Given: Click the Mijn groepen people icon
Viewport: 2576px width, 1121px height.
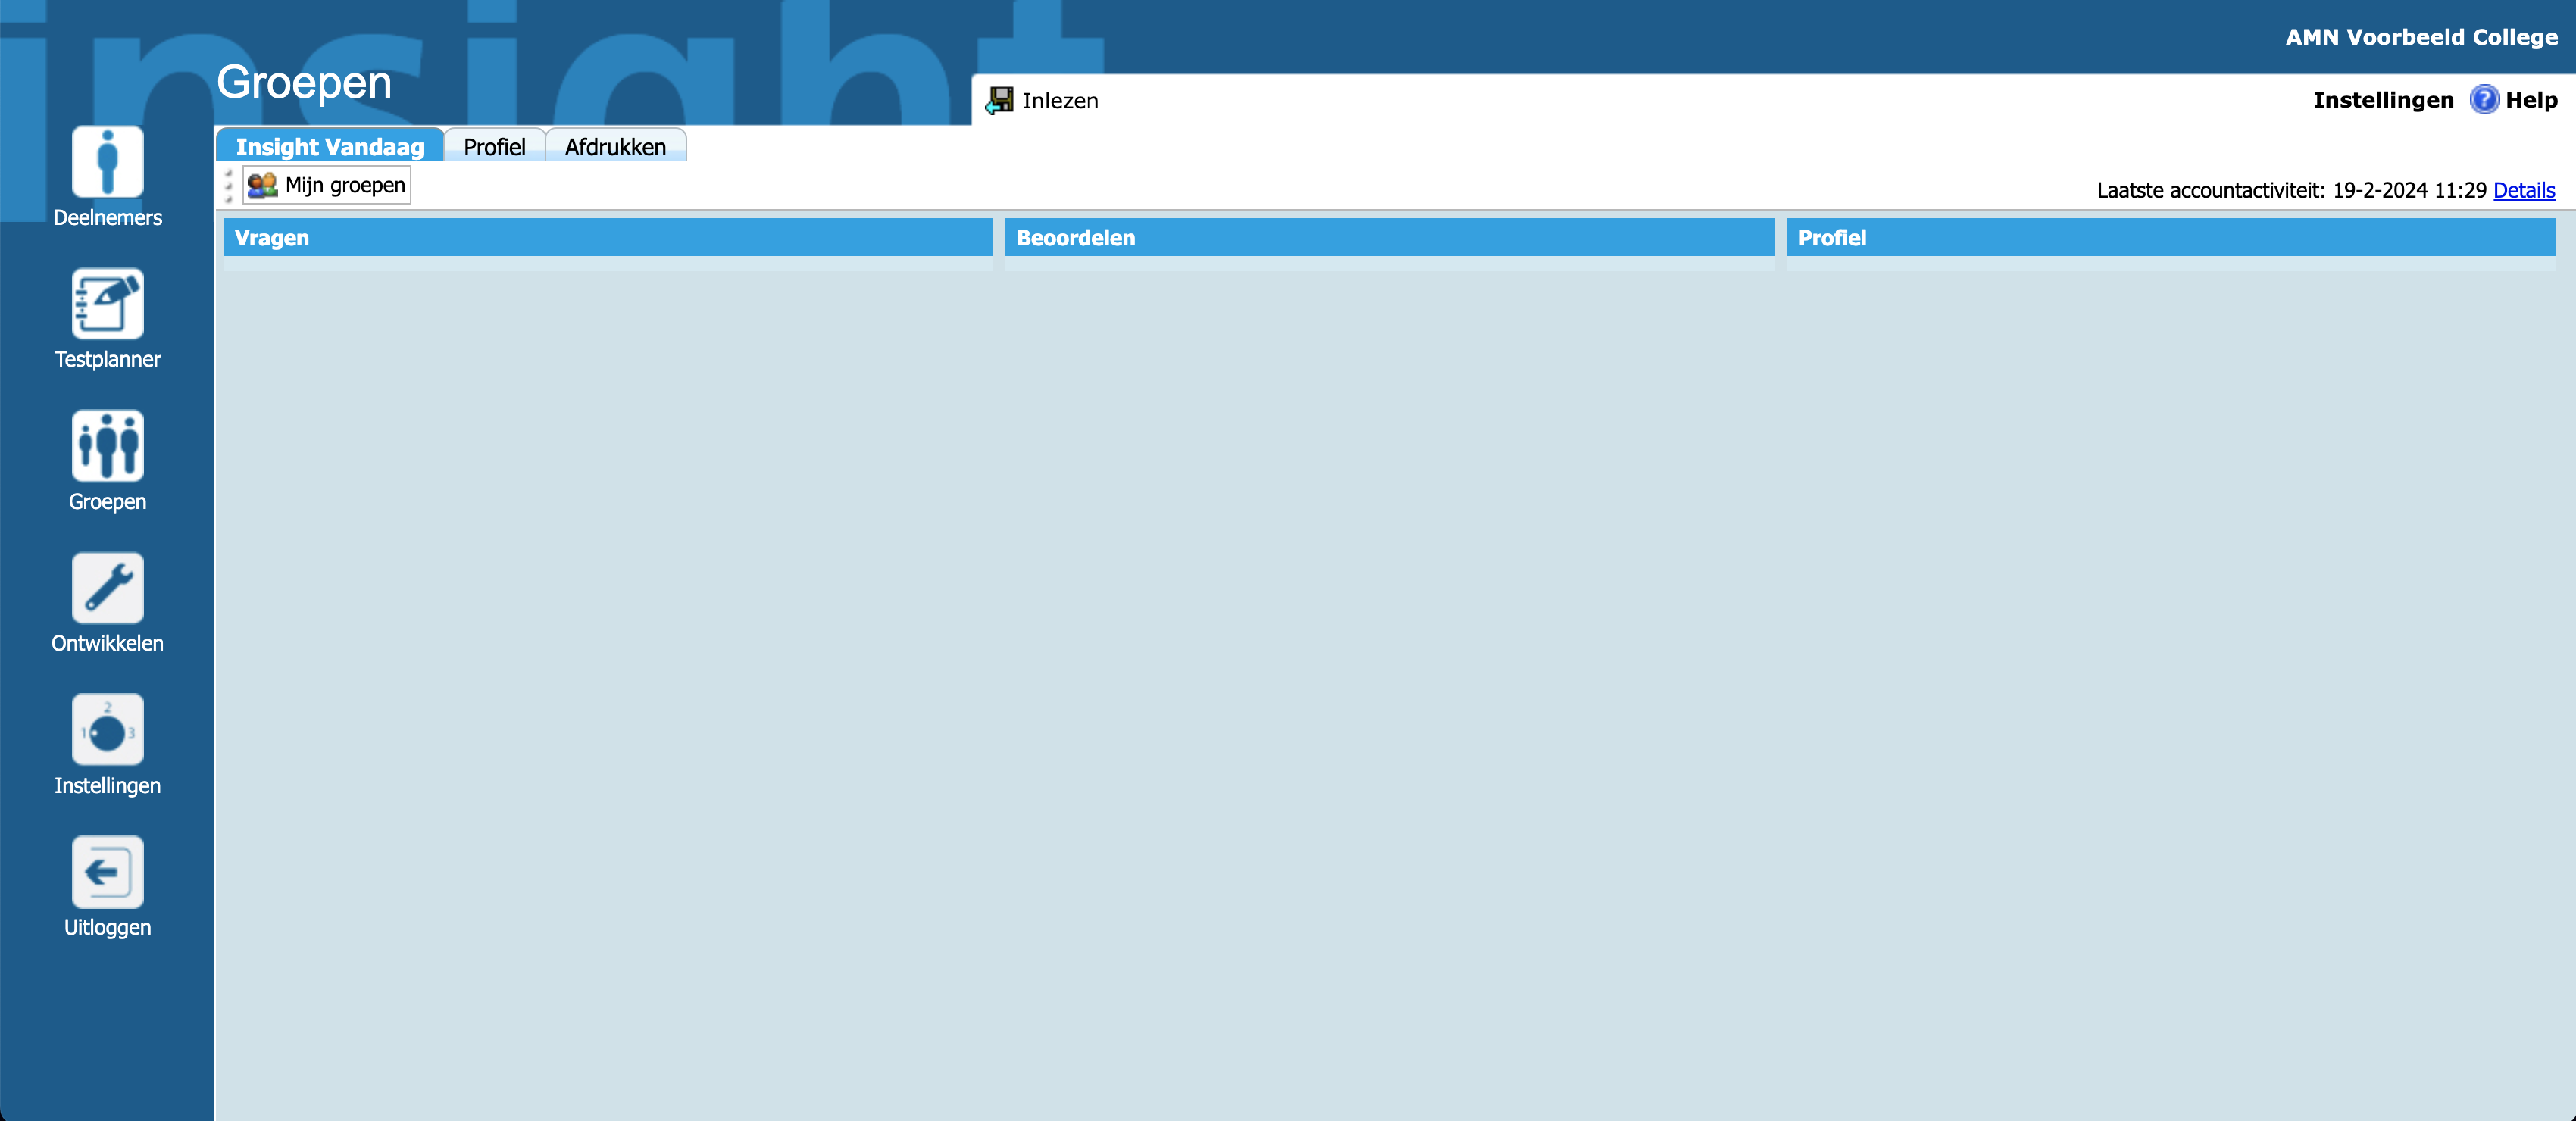Looking at the screenshot, I should (262, 185).
